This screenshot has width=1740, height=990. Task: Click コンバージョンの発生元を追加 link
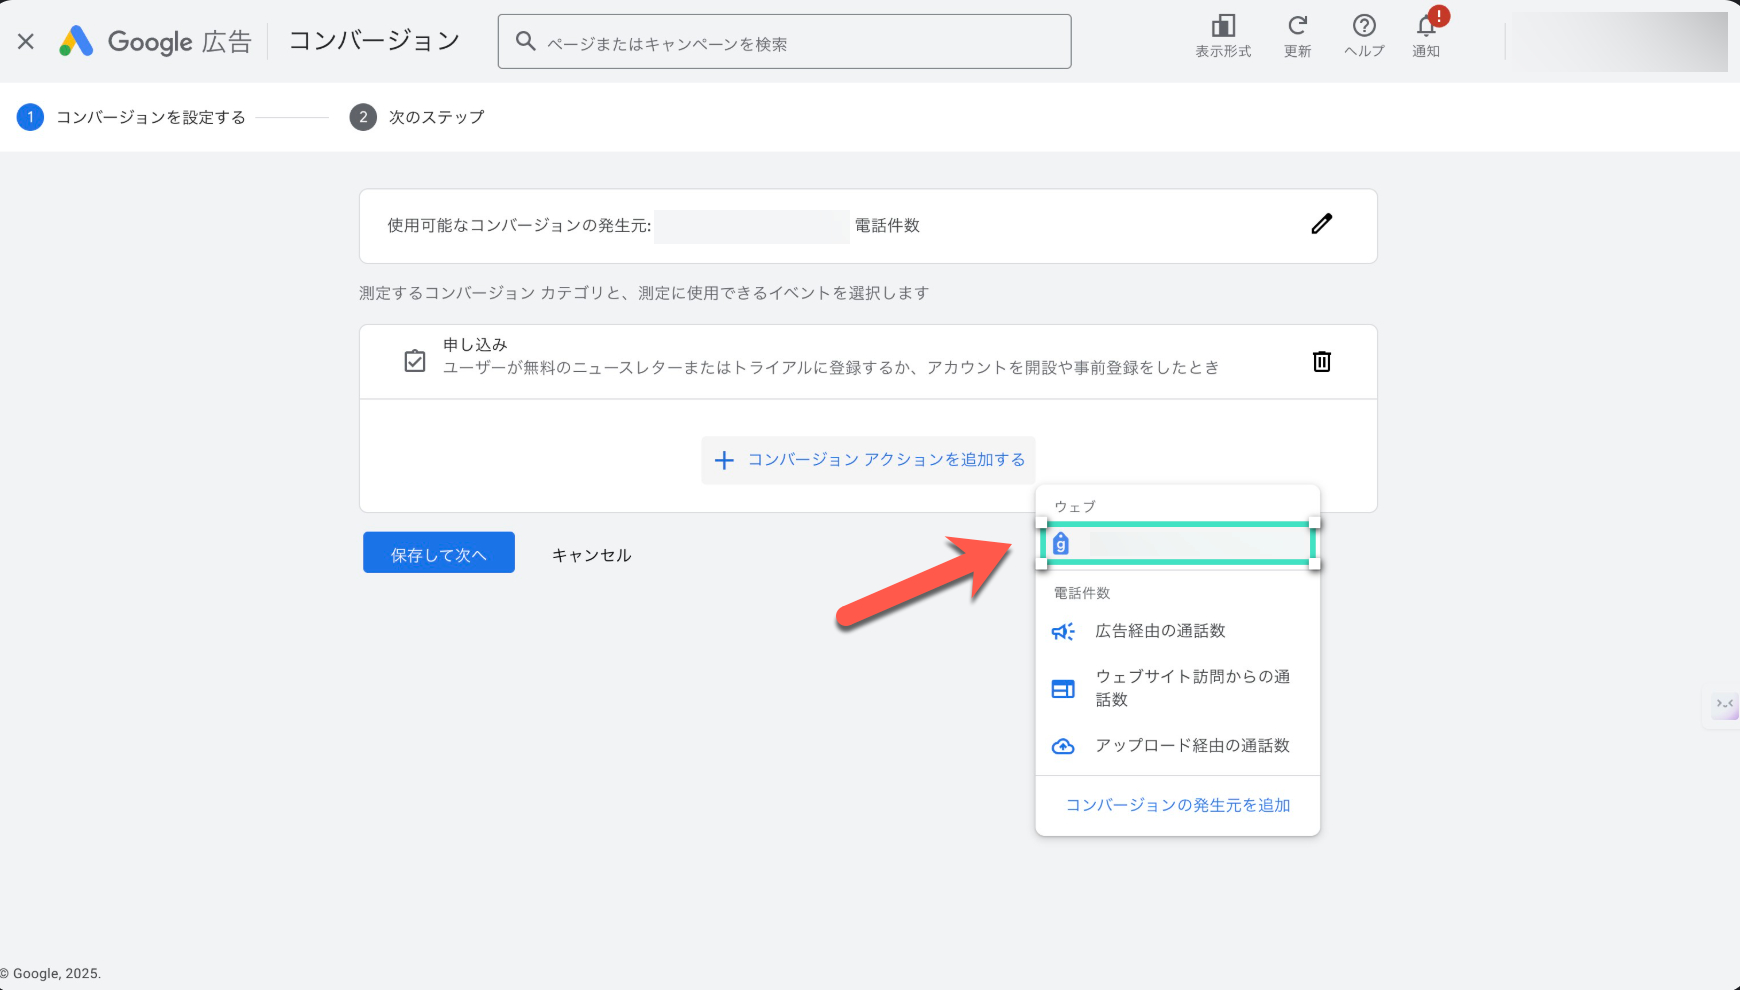point(1177,805)
